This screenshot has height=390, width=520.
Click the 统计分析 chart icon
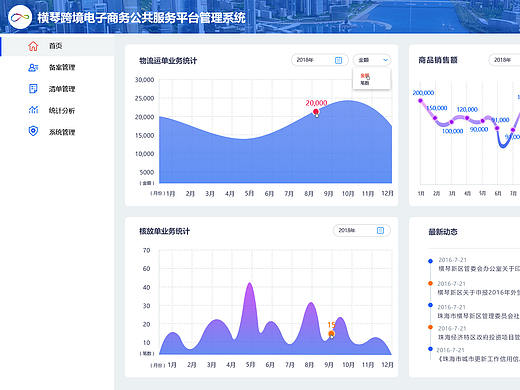(33, 110)
